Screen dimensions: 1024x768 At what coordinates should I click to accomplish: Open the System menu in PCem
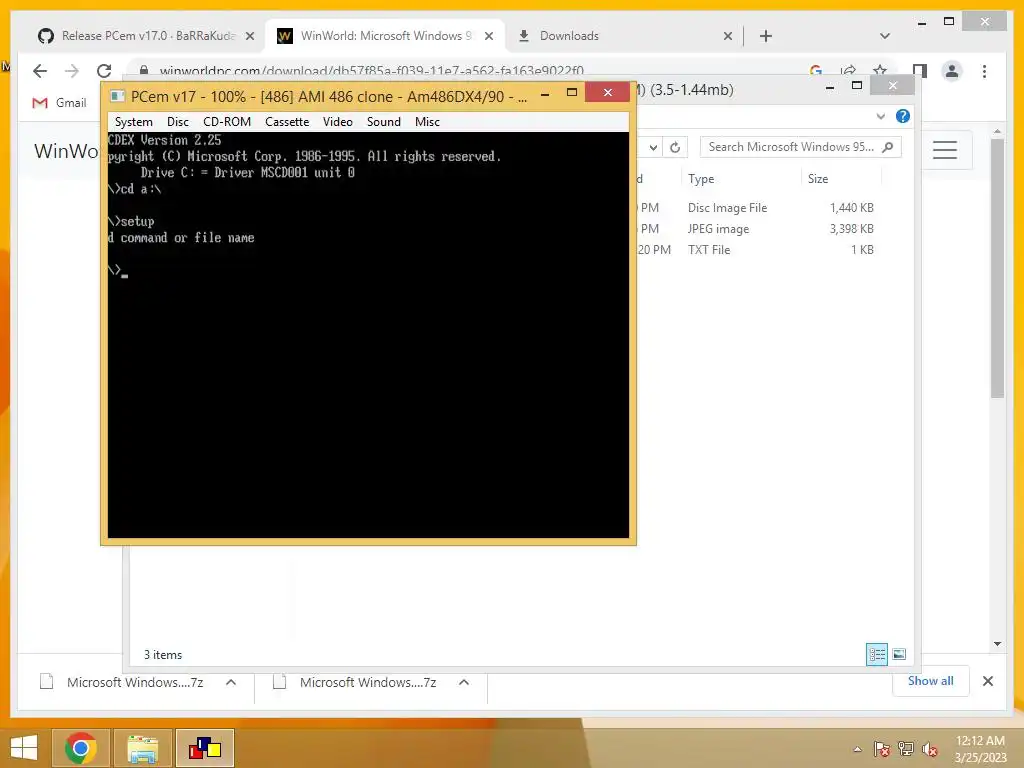133,122
